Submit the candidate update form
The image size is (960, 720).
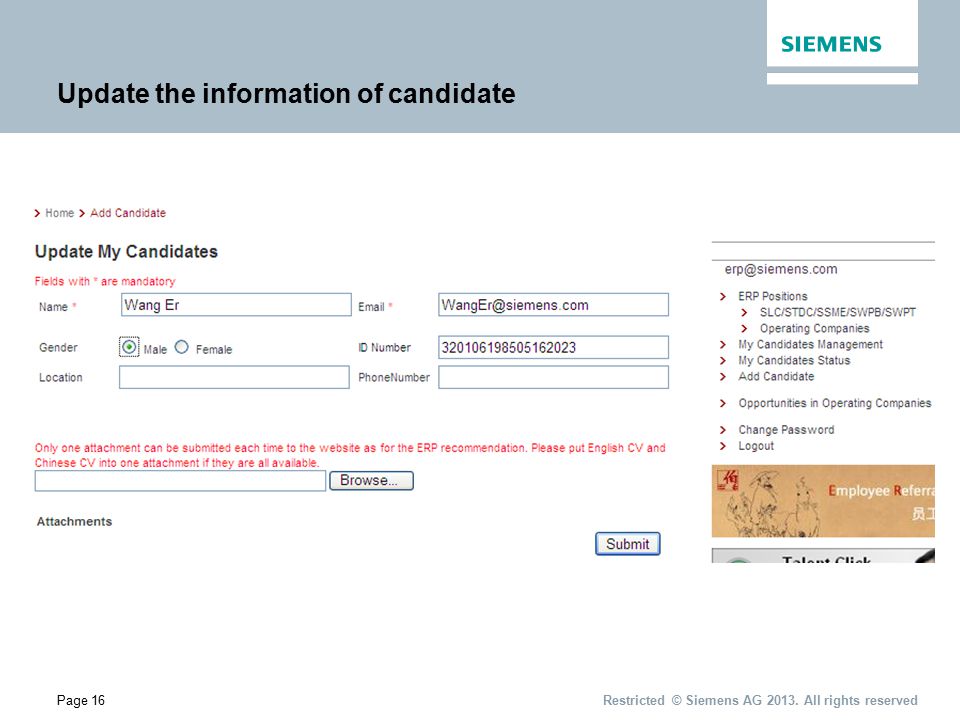pyautogui.click(x=628, y=544)
